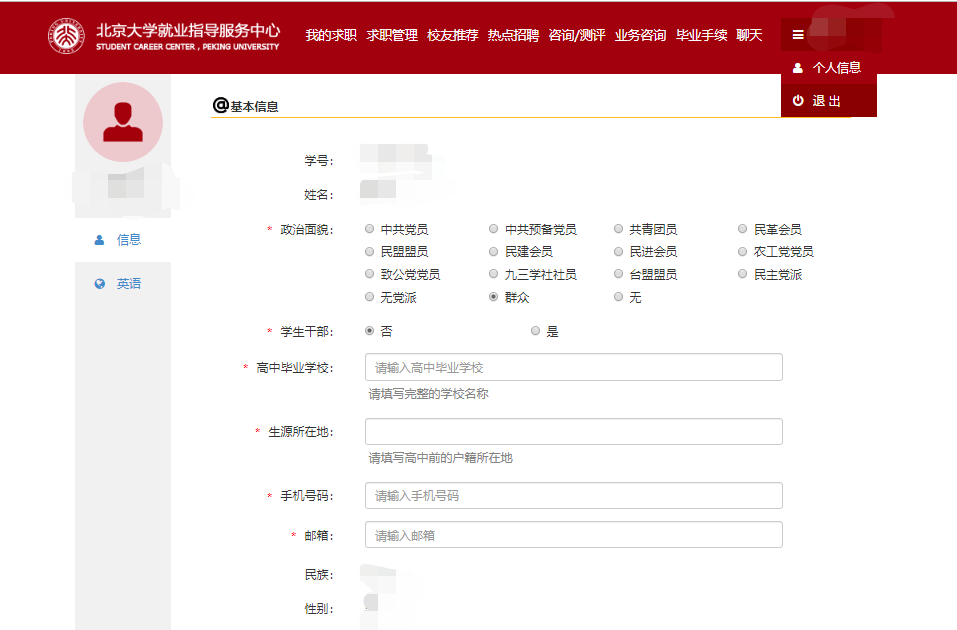This screenshot has height=630, width=957.
Task: Open the 求职管理 menu item
Action: click(x=392, y=35)
